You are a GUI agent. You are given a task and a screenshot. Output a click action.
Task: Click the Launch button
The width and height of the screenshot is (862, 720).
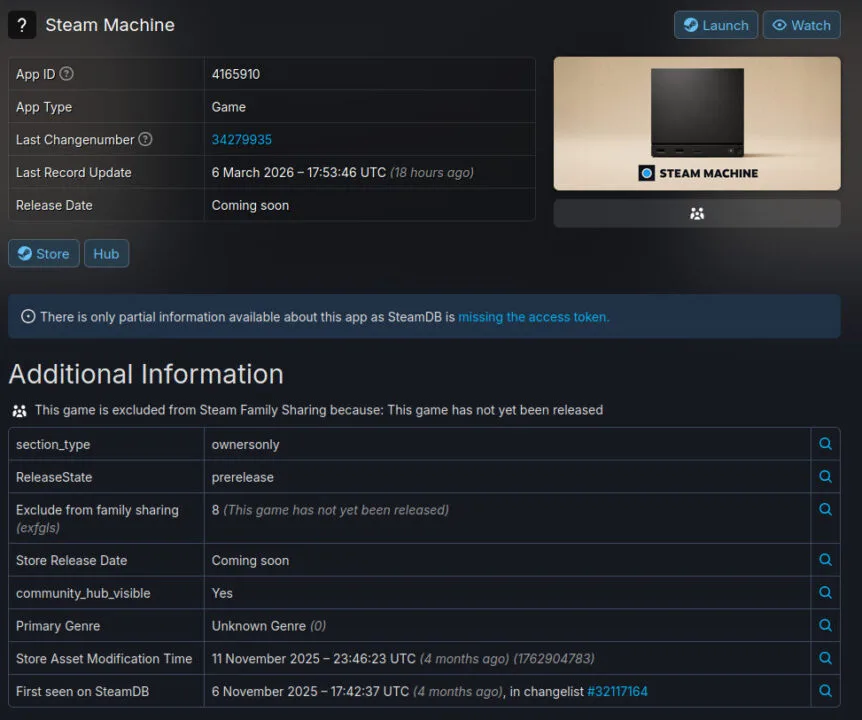(715, 25)
